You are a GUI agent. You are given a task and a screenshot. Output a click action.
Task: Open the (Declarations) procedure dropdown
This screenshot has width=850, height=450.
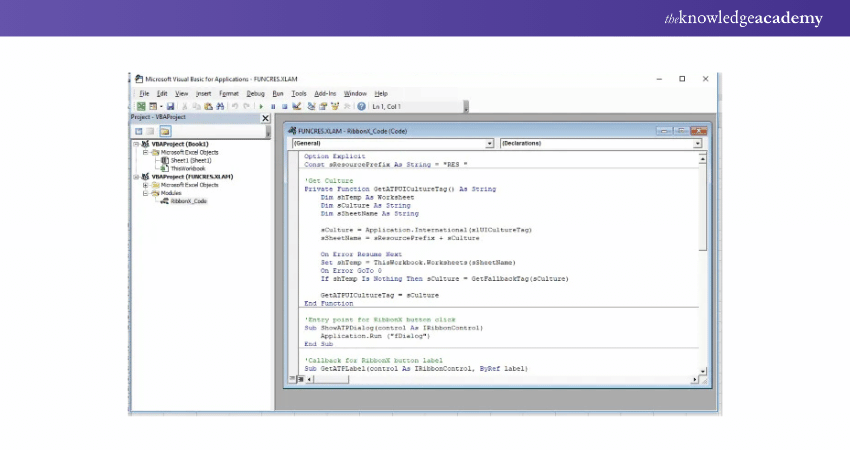point(697,143)
